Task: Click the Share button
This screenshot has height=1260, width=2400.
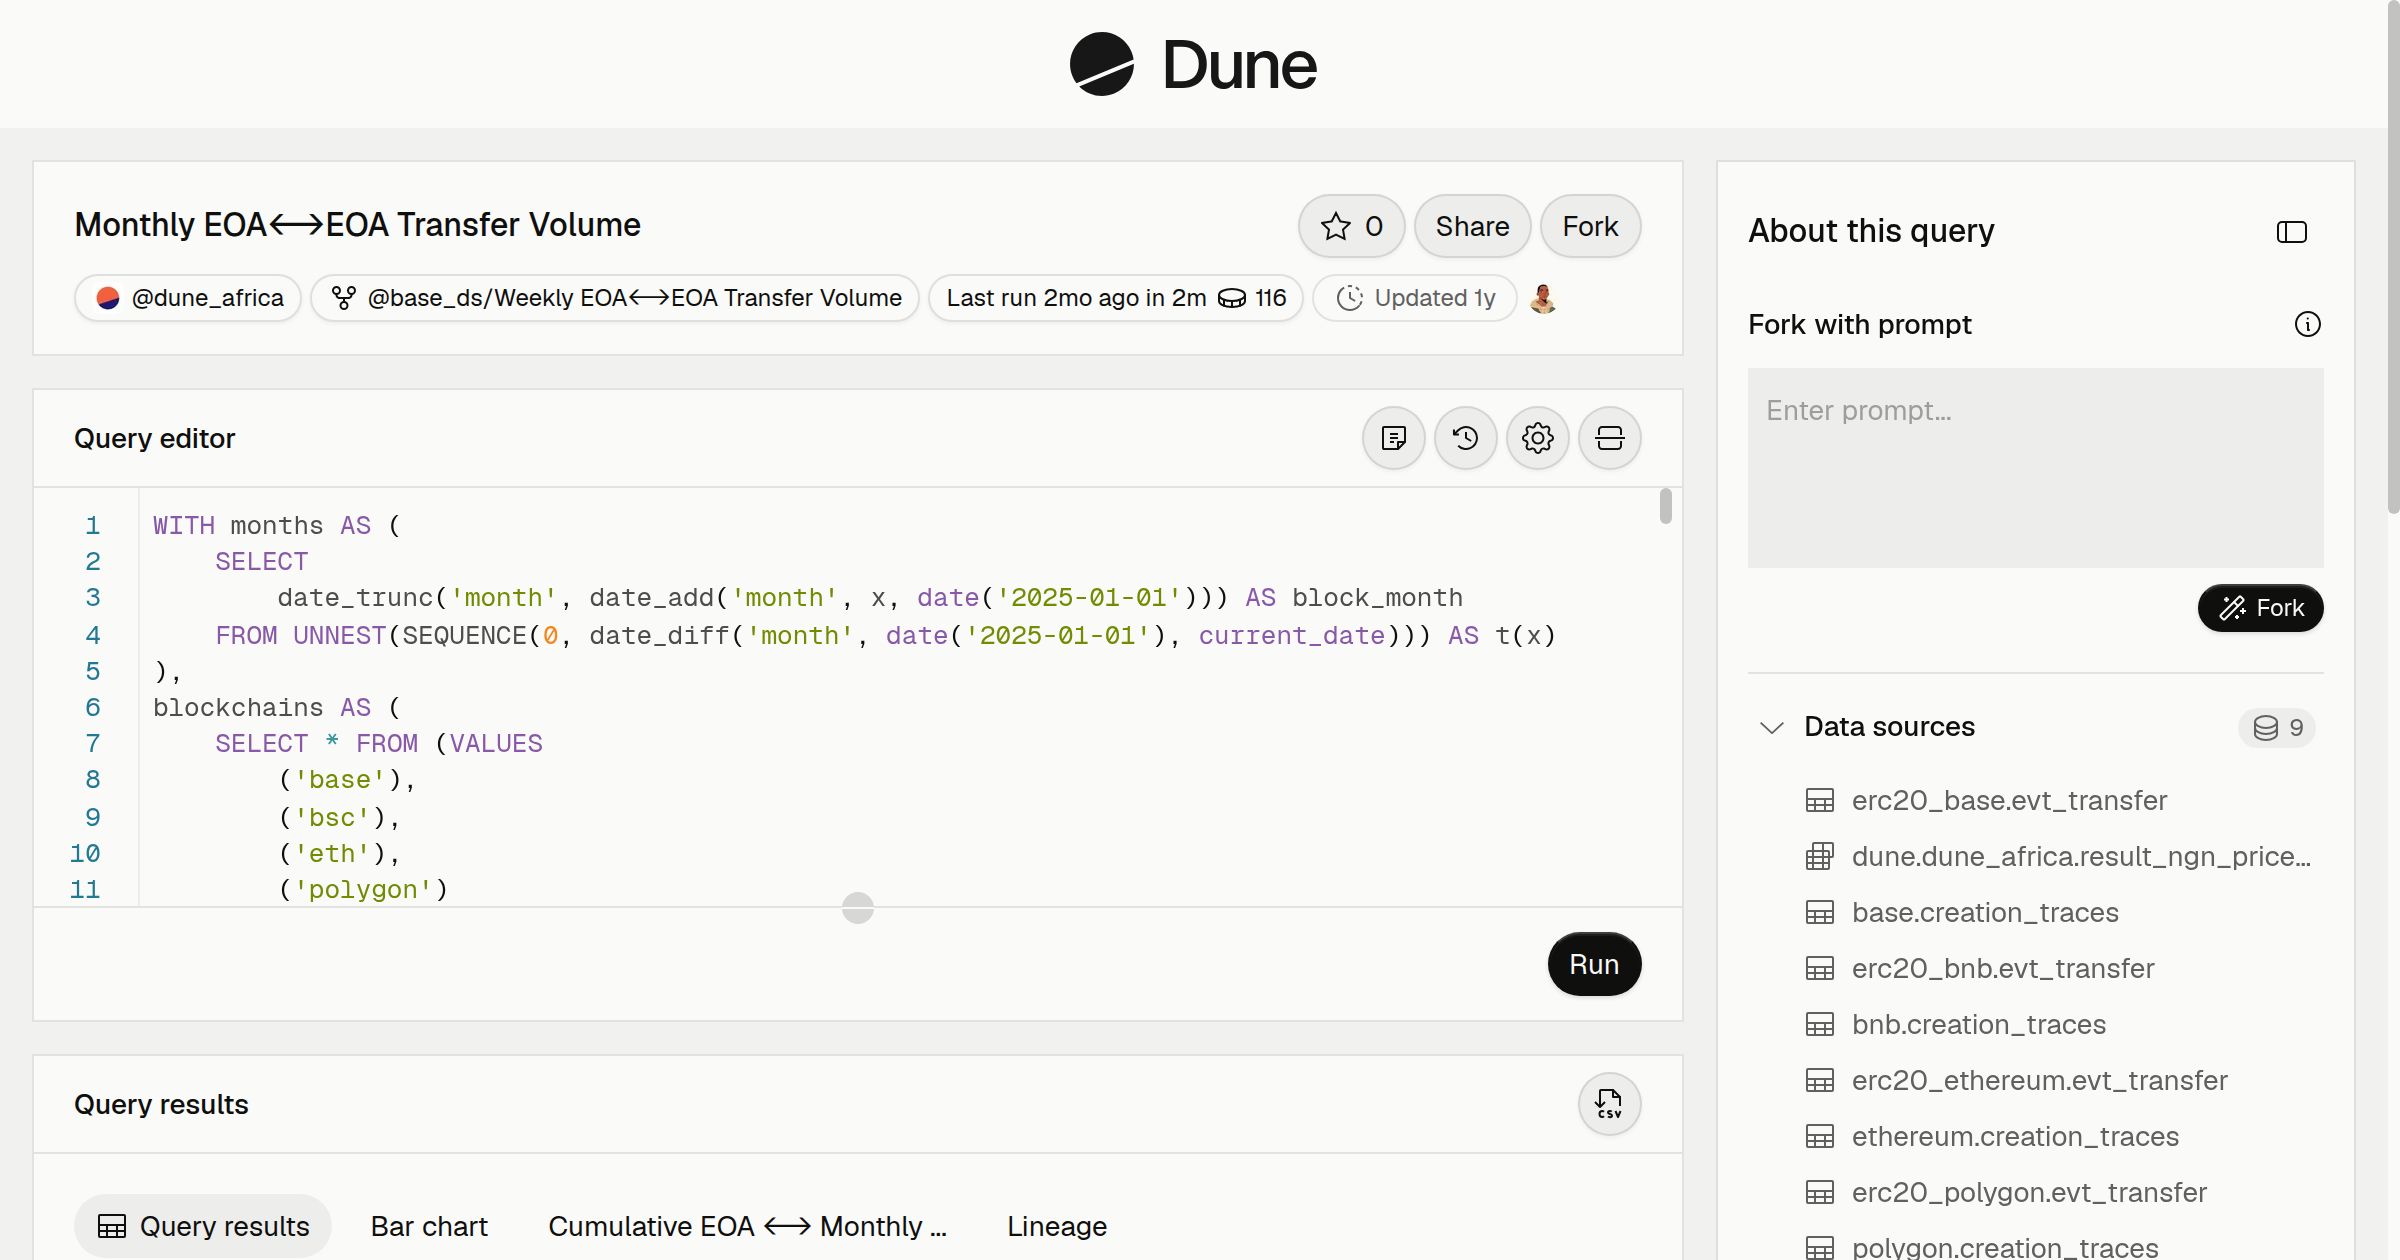Action: 1472,226
